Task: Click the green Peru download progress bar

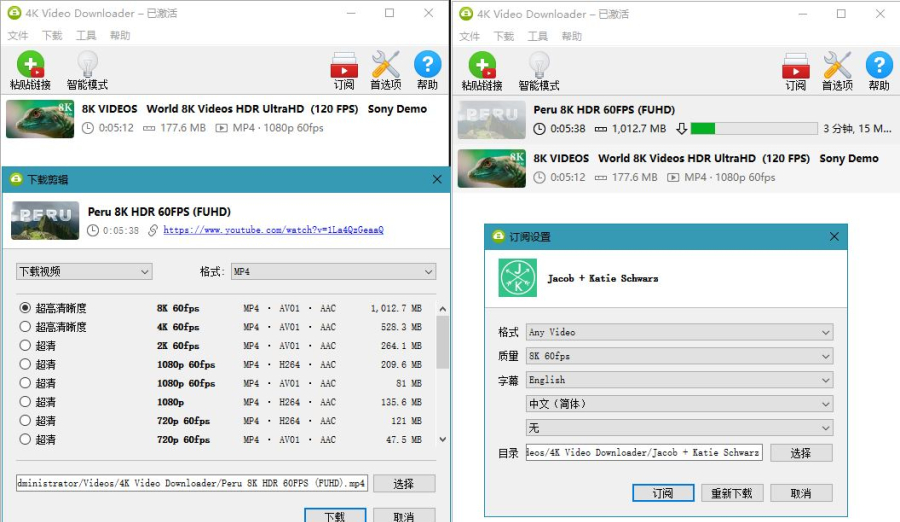Action: pos(753,128)
